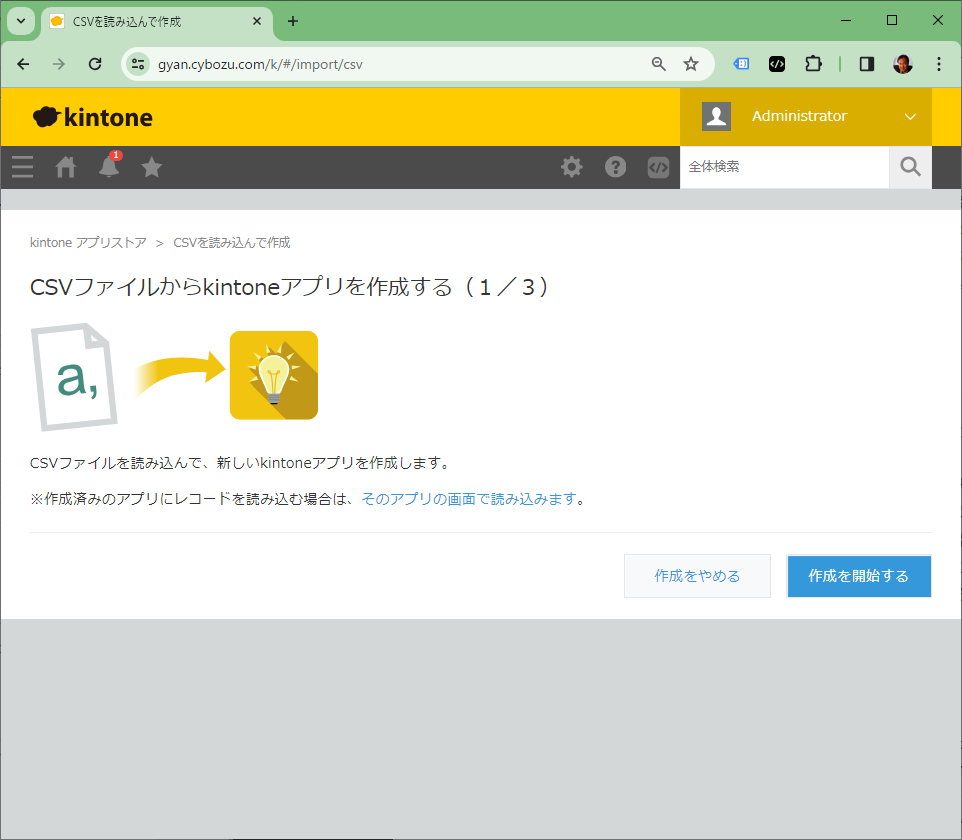Click the kintone logo

(93, 117)
